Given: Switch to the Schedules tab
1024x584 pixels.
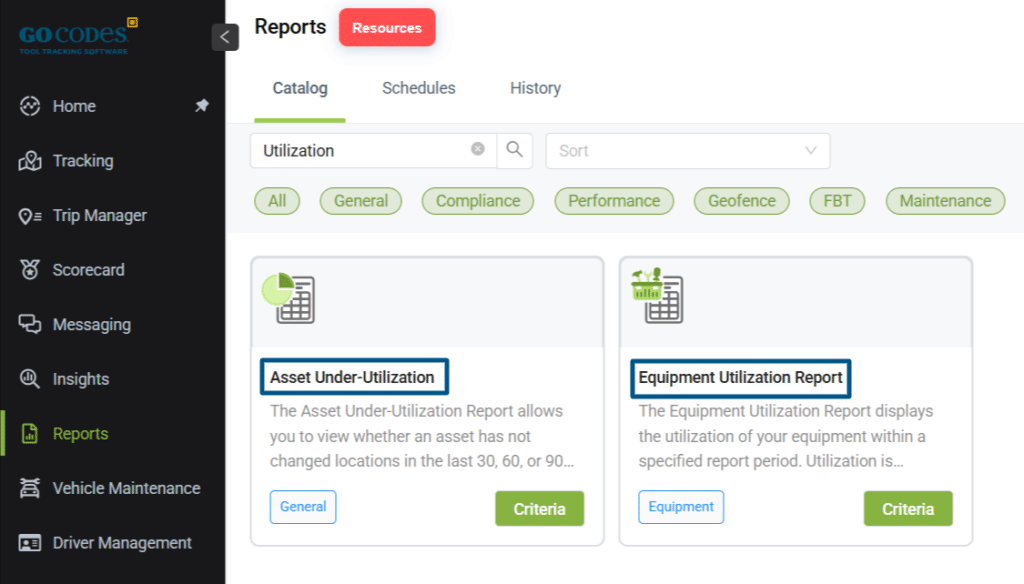Looking at the screenshot, I should click(418, 88).
